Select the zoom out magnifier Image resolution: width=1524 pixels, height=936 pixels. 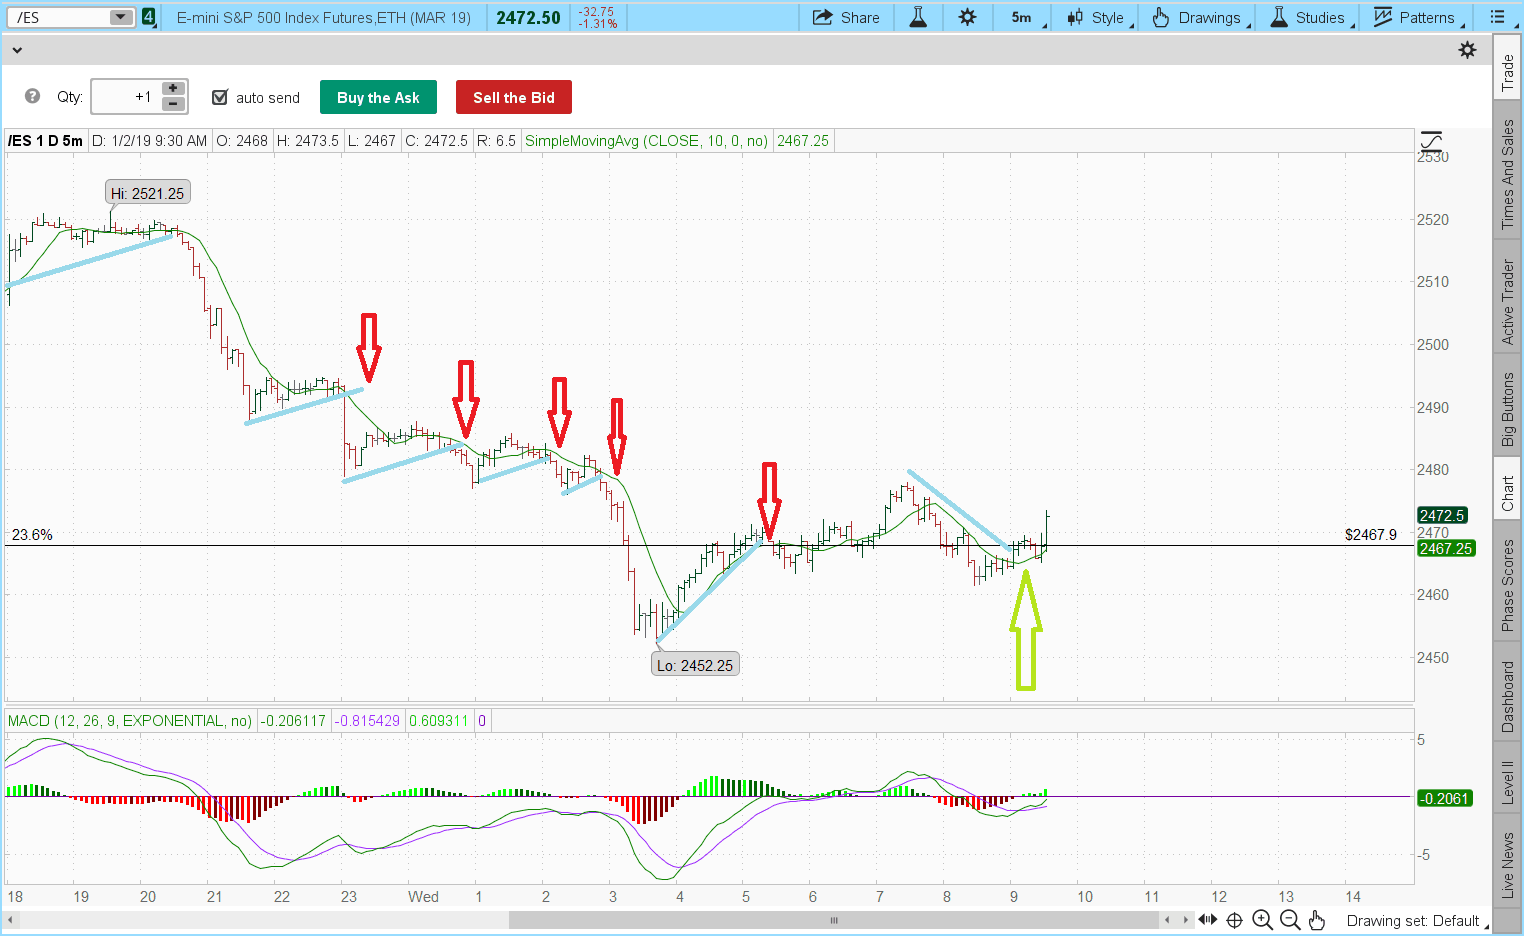(1290, 919)
